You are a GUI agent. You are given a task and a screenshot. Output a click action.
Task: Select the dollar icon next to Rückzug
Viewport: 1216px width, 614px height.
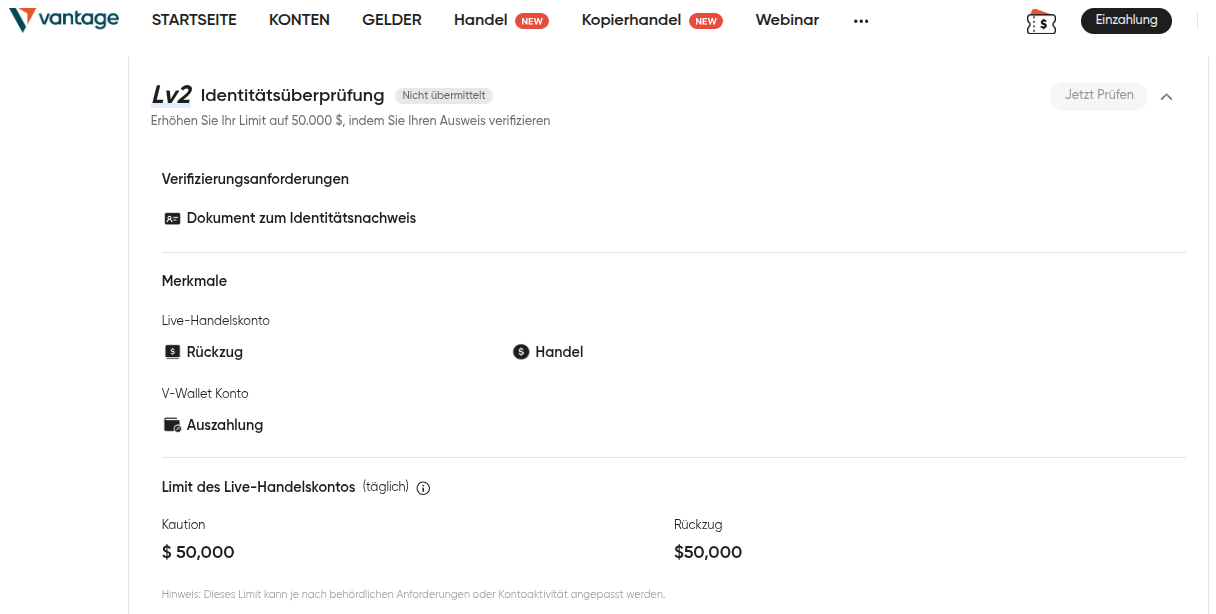click(171, 351)
